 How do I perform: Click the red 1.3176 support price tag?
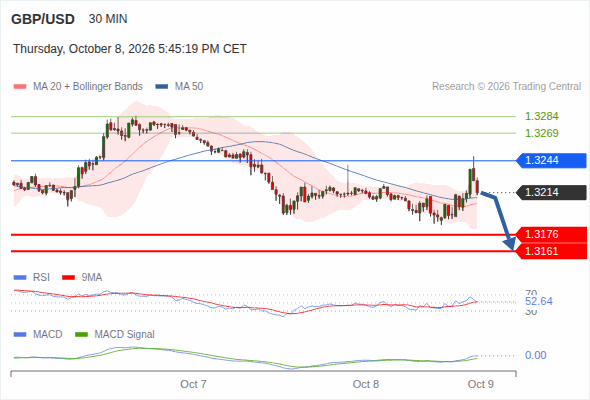pyautogui.click(x=551, y=234)
